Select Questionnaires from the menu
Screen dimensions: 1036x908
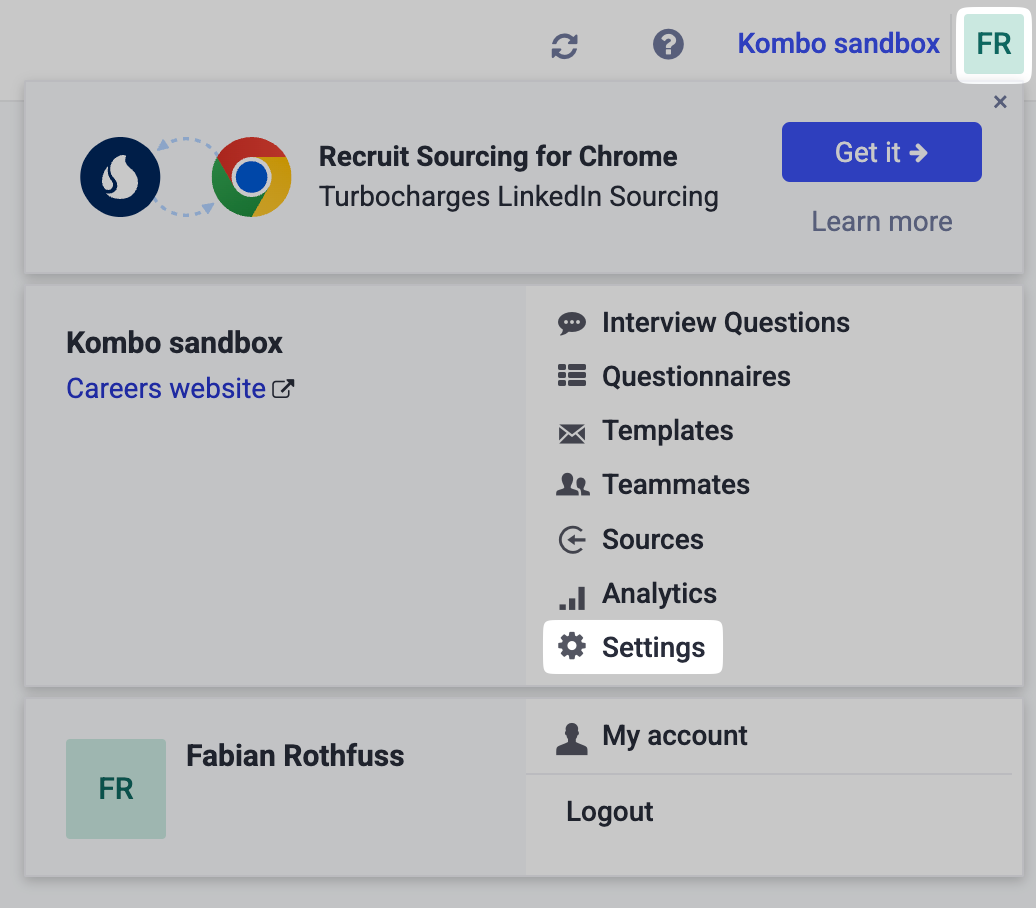click(x=696, y=377)
